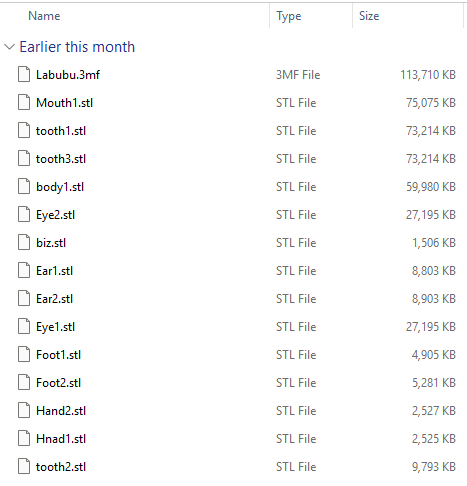Click the Earlier this month group header
The width and height of the screenshot is (467, 486).
click(77, 47)
